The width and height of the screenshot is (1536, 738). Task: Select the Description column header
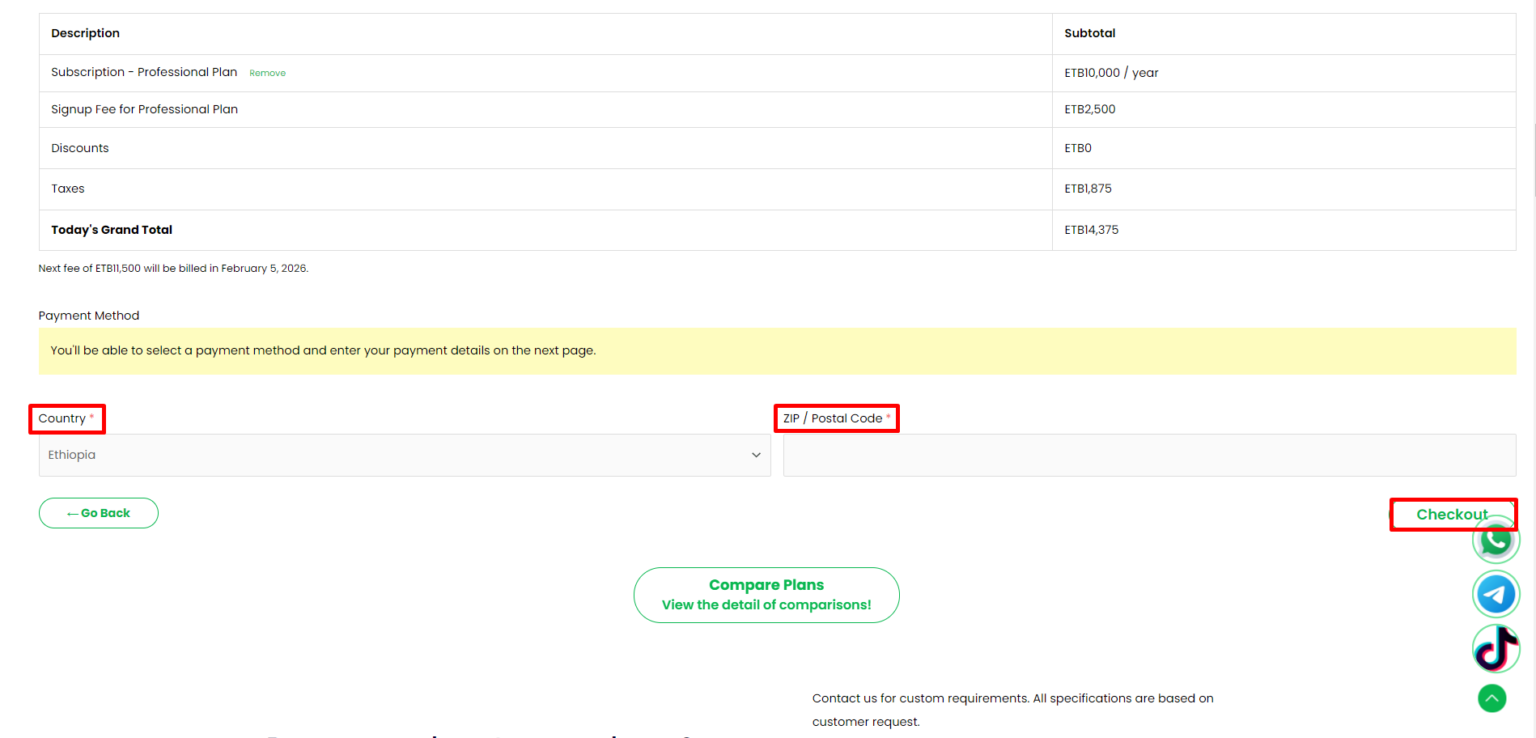click(x=85, y=33)
